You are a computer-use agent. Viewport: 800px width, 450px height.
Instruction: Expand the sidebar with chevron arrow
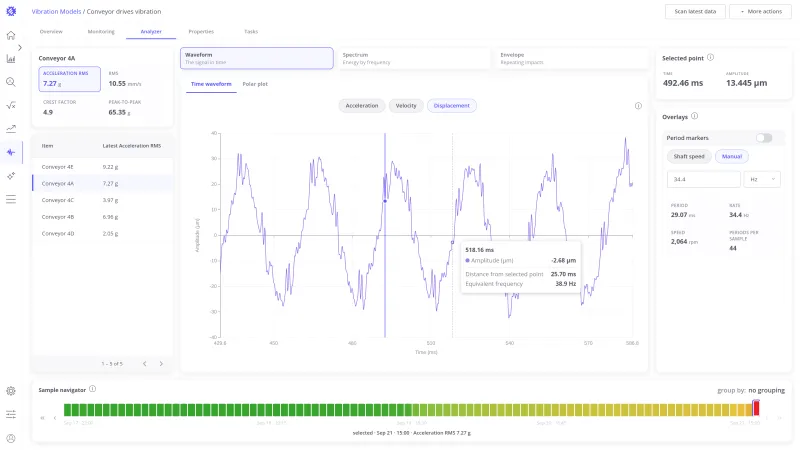coord(20,47)
